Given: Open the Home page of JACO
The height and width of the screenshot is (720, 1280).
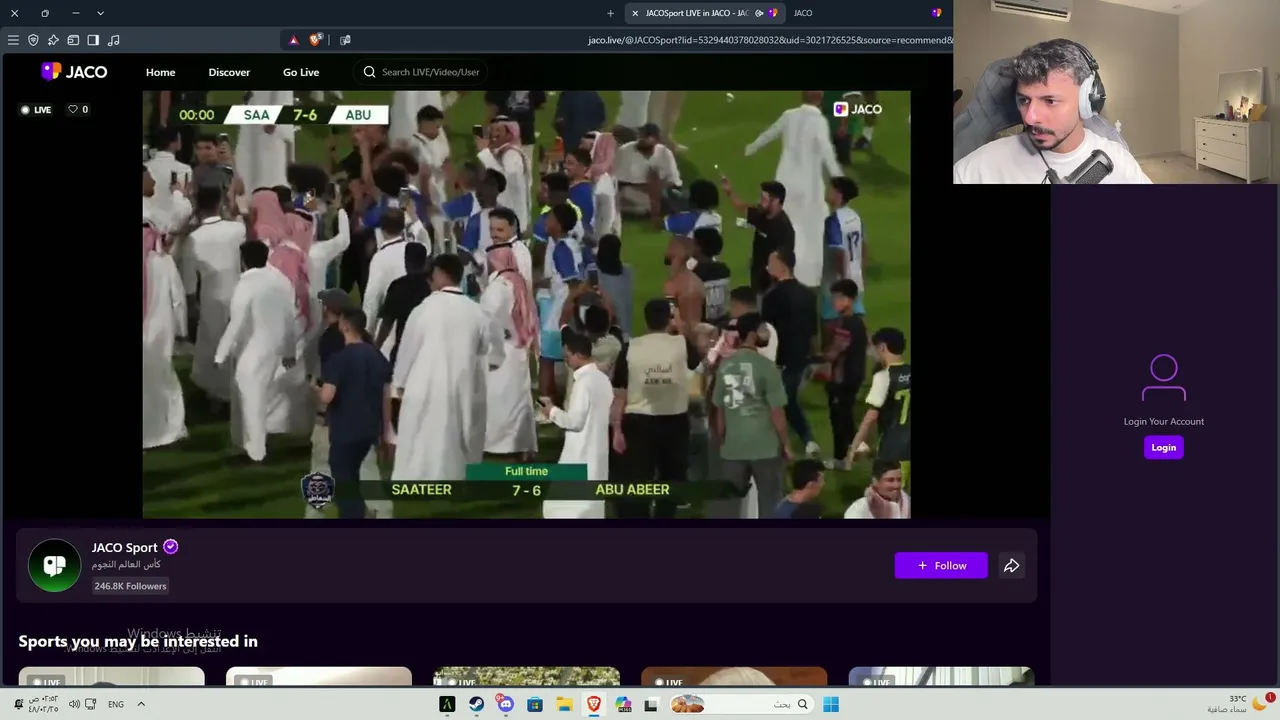Looking at the screenshot, I should pos(160,72).
